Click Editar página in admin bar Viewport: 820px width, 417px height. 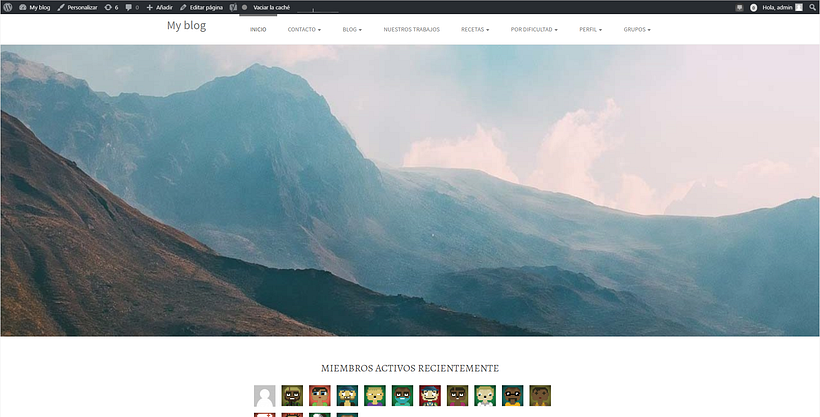click(201, 7)
